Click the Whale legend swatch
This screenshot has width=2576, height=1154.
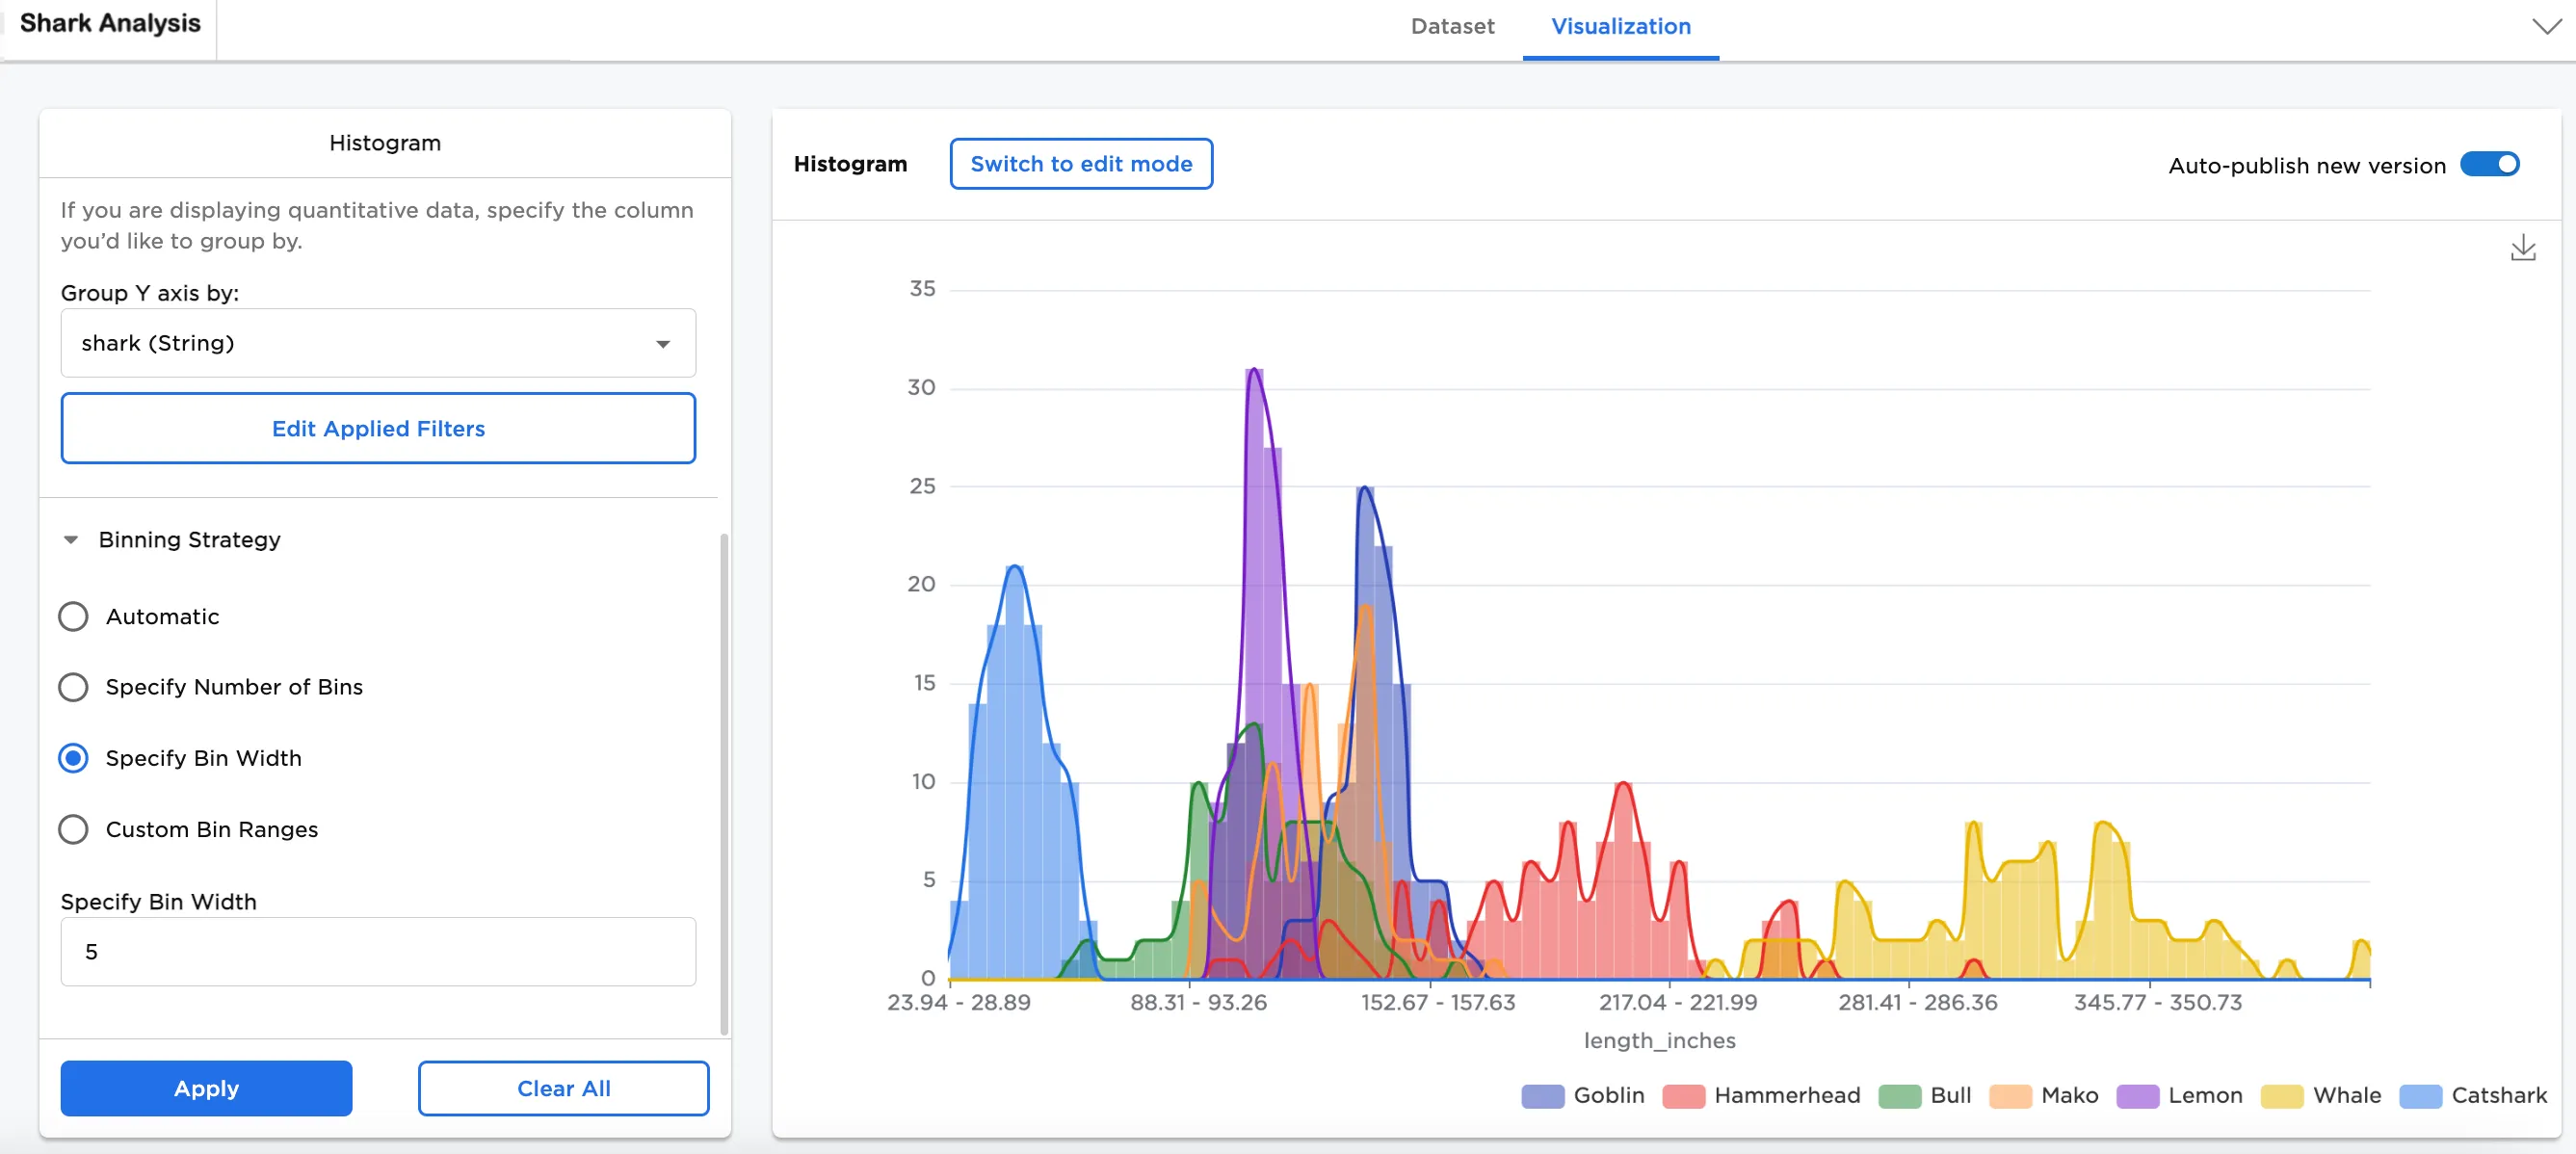coord(2281,1096)
